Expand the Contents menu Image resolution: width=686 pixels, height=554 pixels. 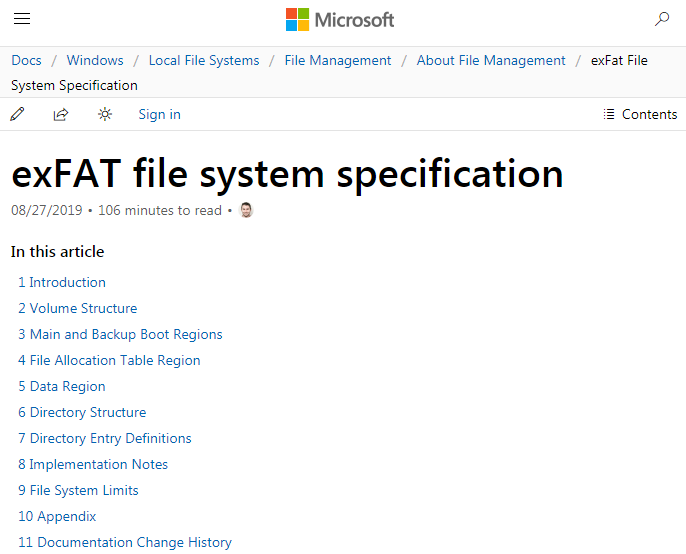(640, 114)
